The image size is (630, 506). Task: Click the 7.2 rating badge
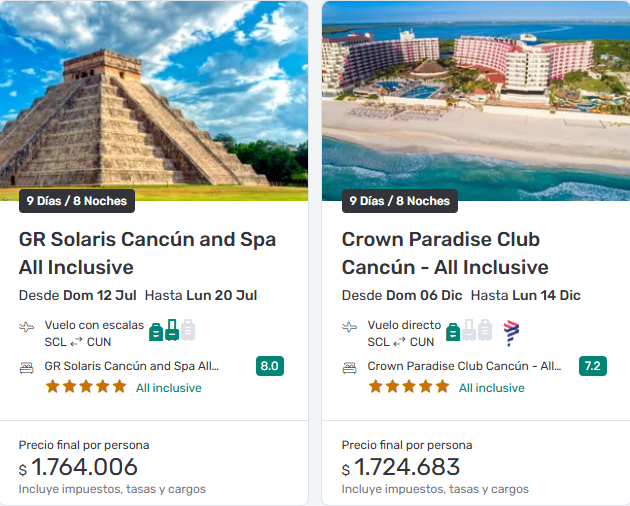[x=593, y=366]
